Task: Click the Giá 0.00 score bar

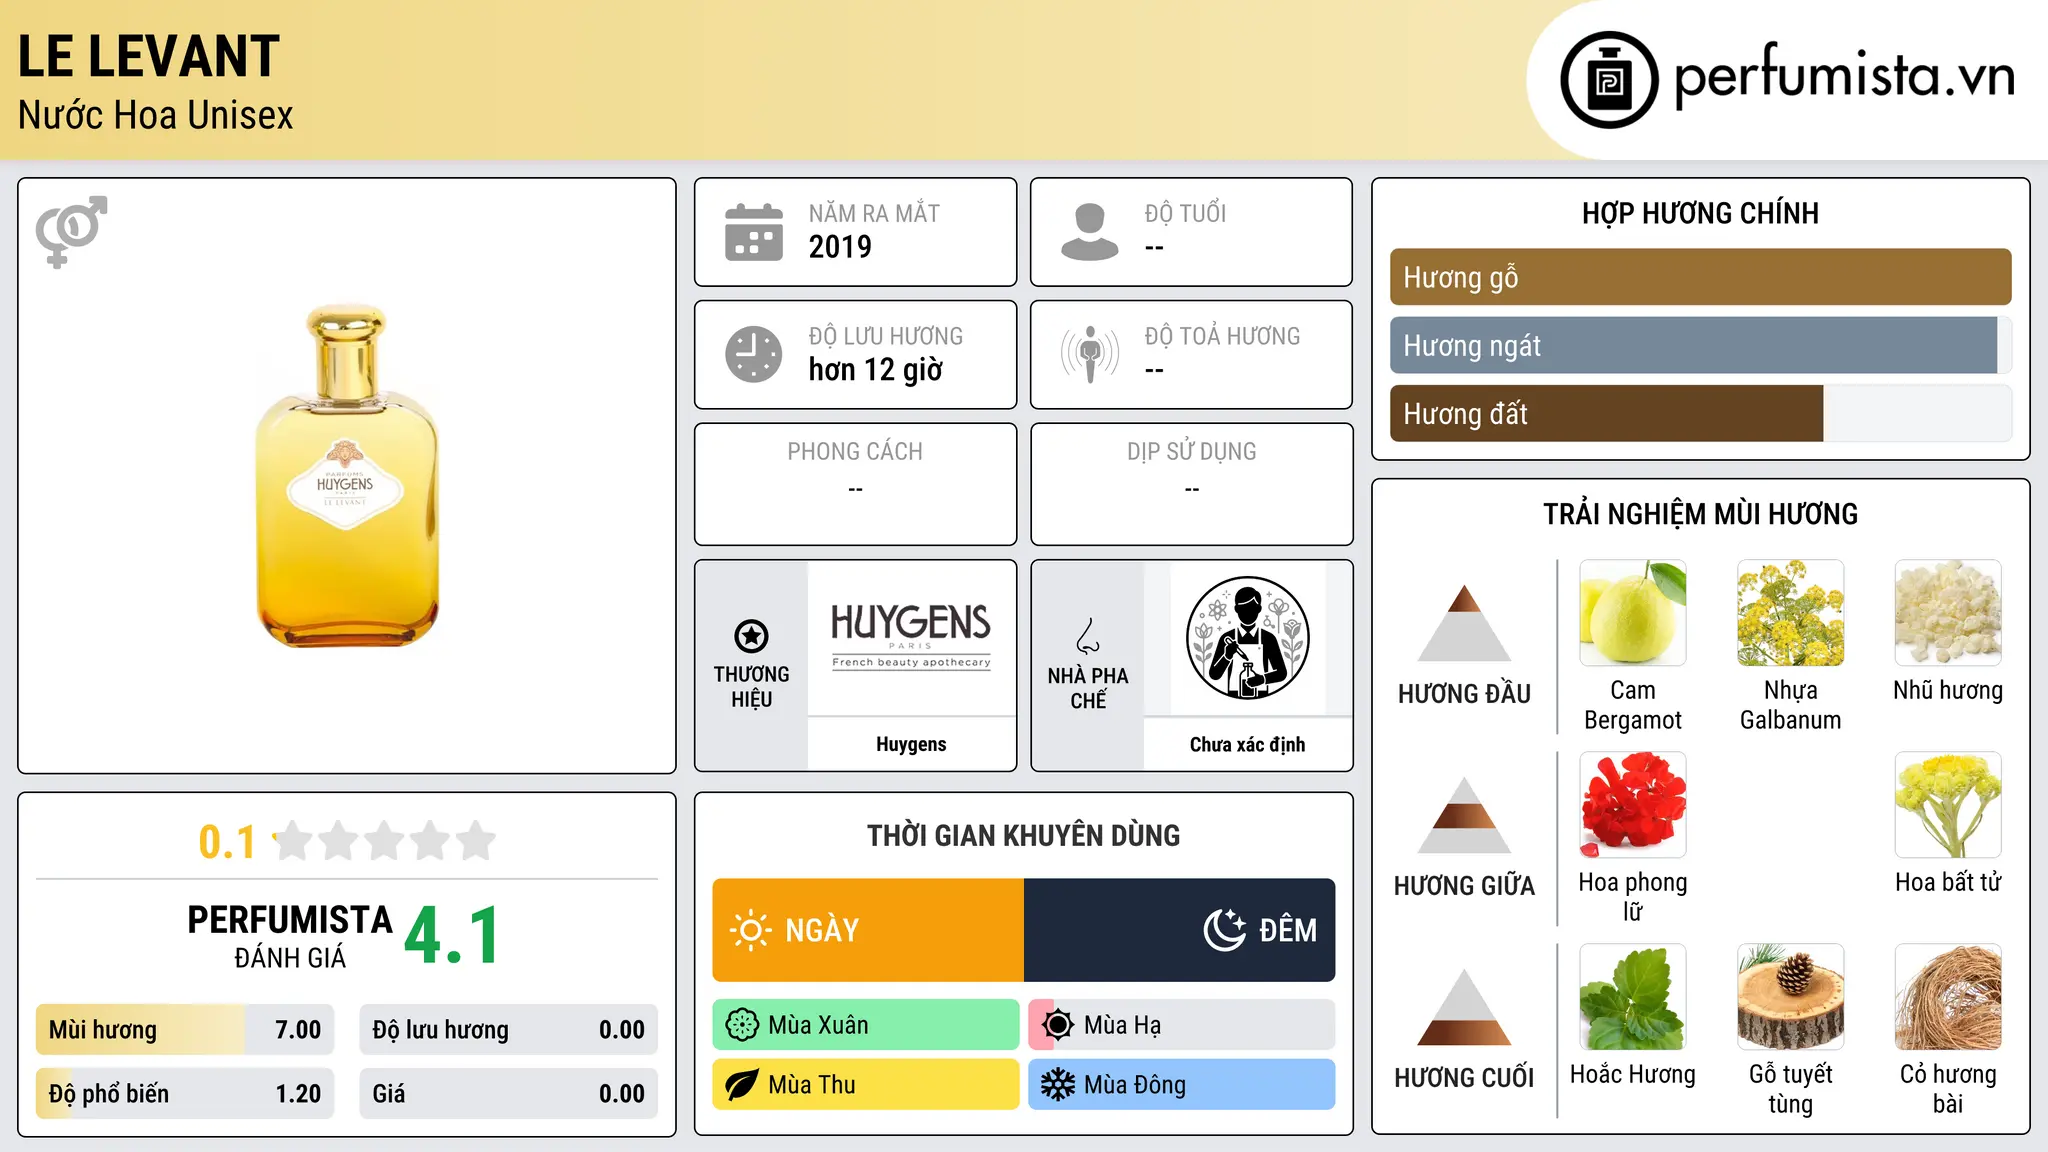Action: coord(509,1094)
